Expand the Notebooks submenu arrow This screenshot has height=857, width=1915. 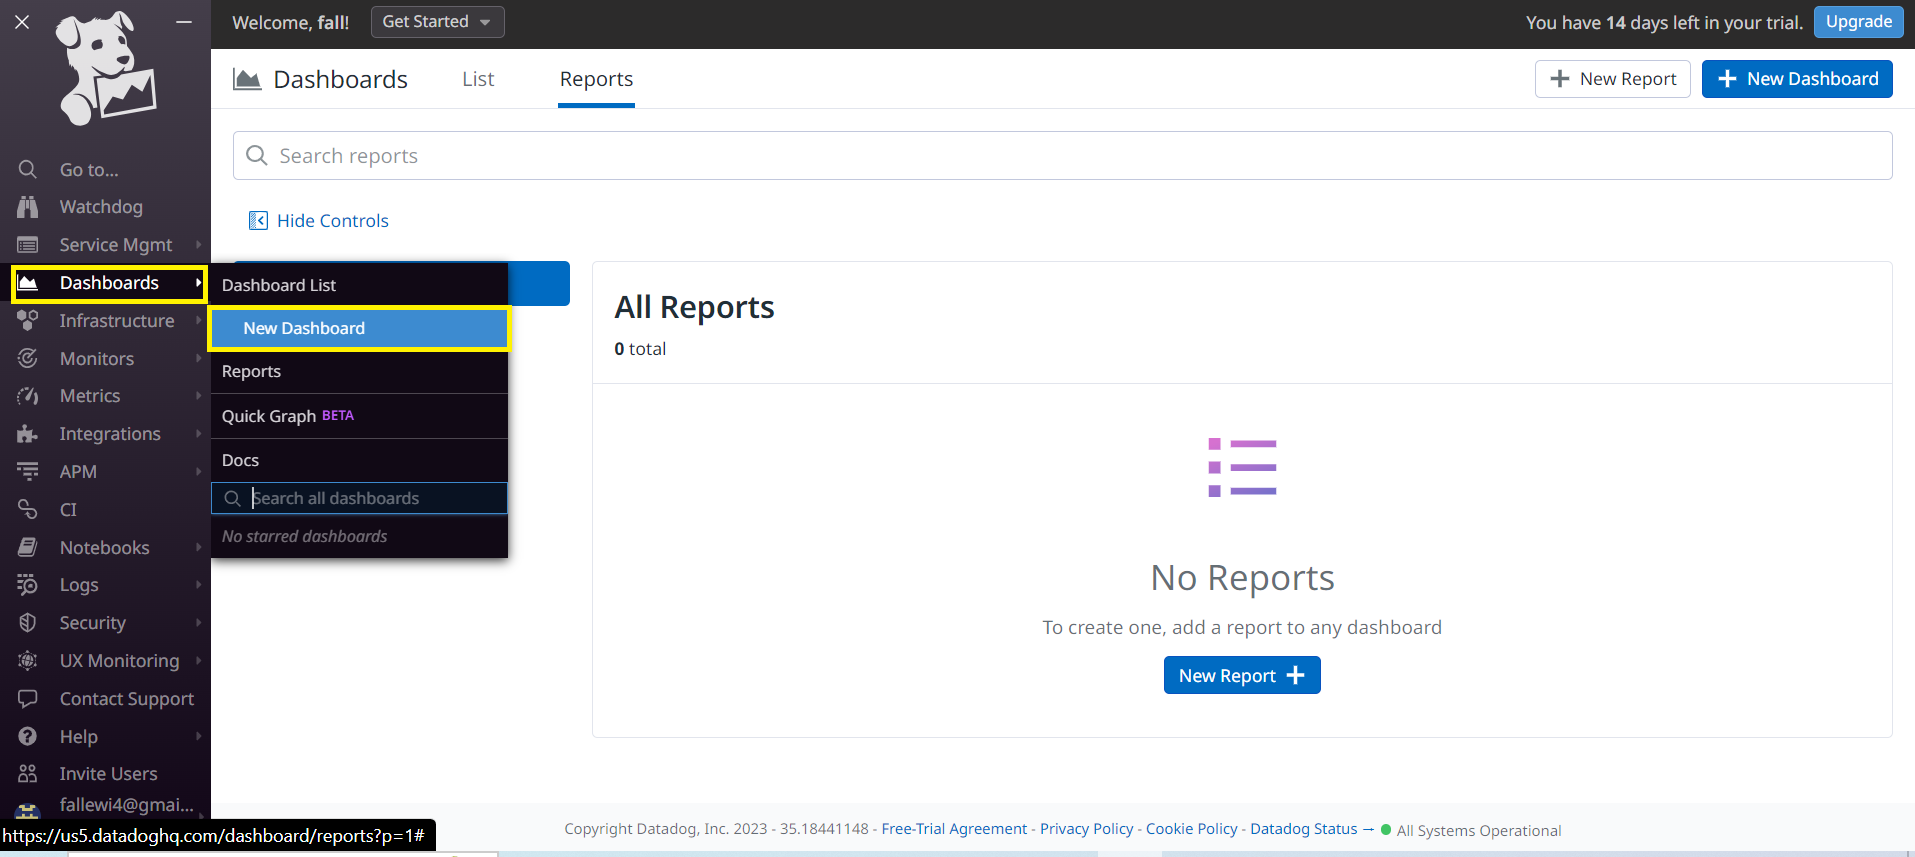pyautogui.click(x=199, y=547)
